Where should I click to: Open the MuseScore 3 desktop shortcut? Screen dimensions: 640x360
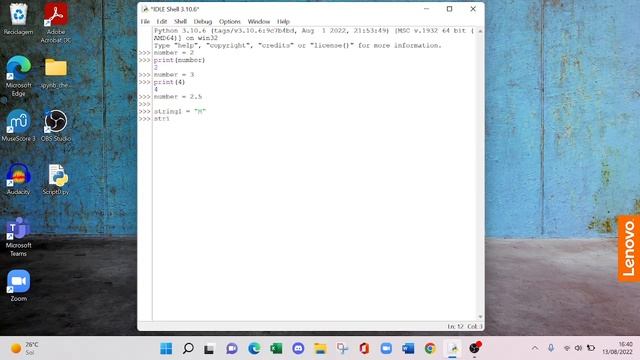(x=18, y=125)
